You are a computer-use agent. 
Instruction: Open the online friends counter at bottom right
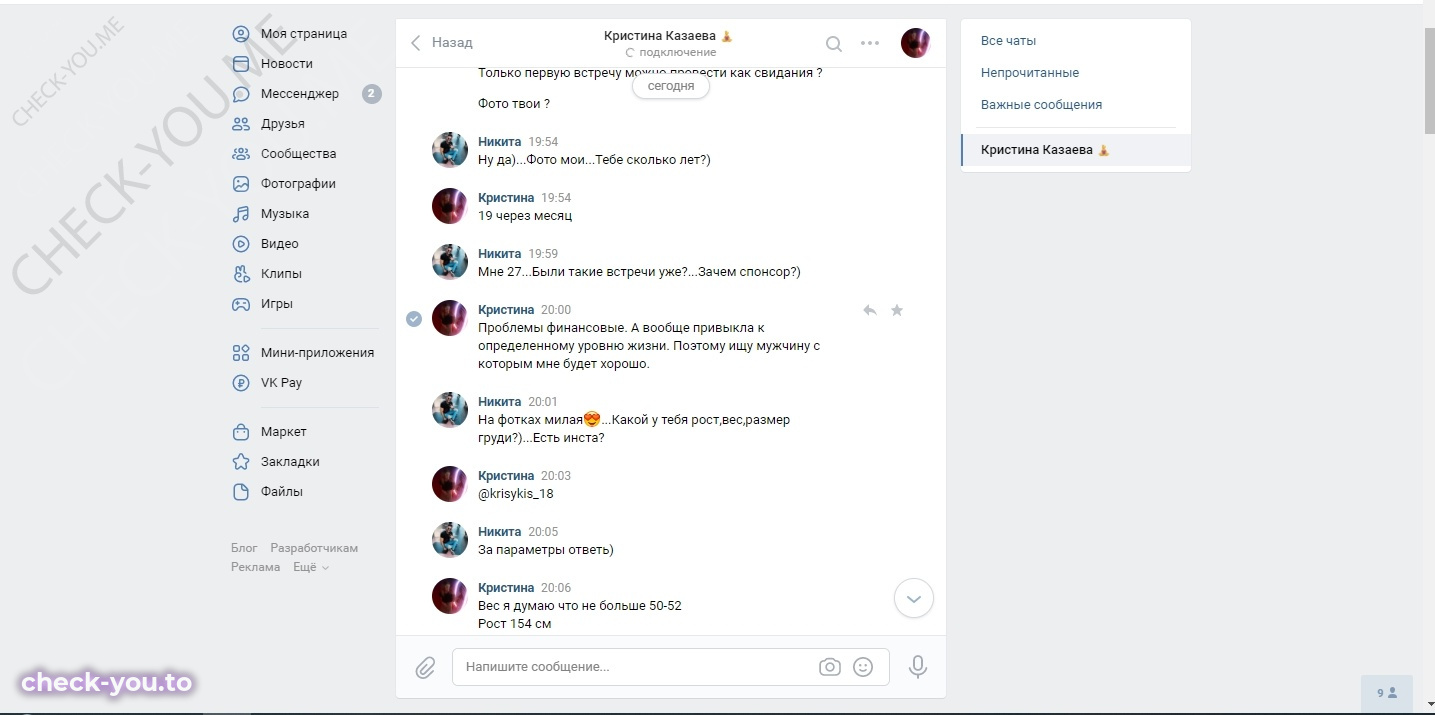coord(1387,692)
